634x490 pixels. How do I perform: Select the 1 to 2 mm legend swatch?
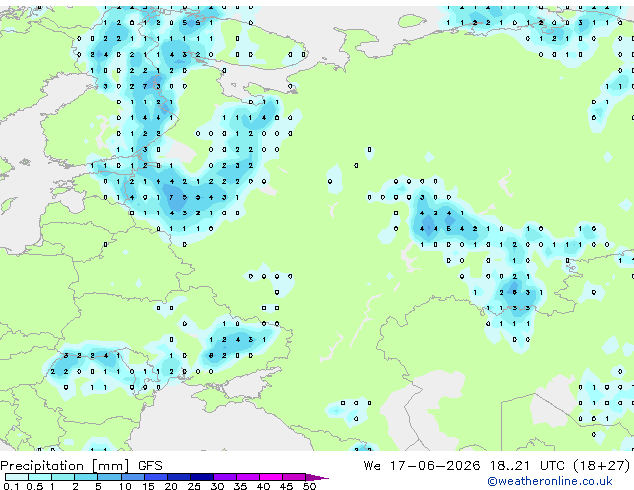click(x=63, y=477)
